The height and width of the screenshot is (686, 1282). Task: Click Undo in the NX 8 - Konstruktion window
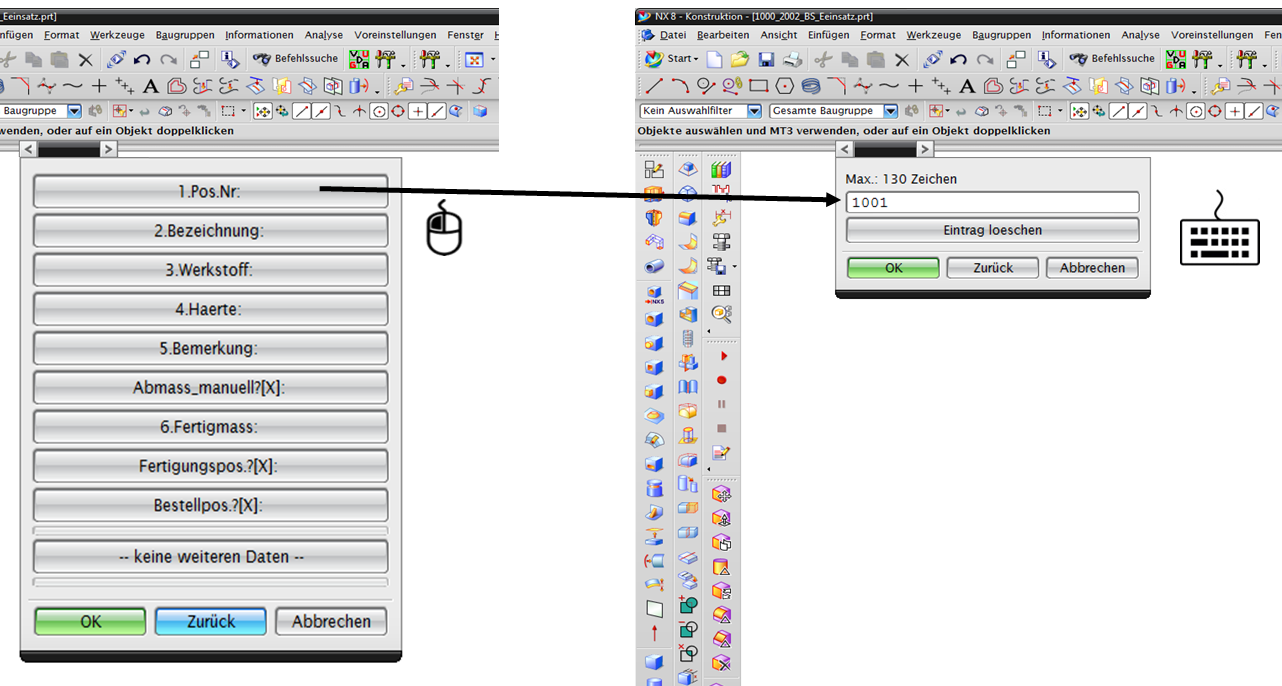tap(959, 59)
